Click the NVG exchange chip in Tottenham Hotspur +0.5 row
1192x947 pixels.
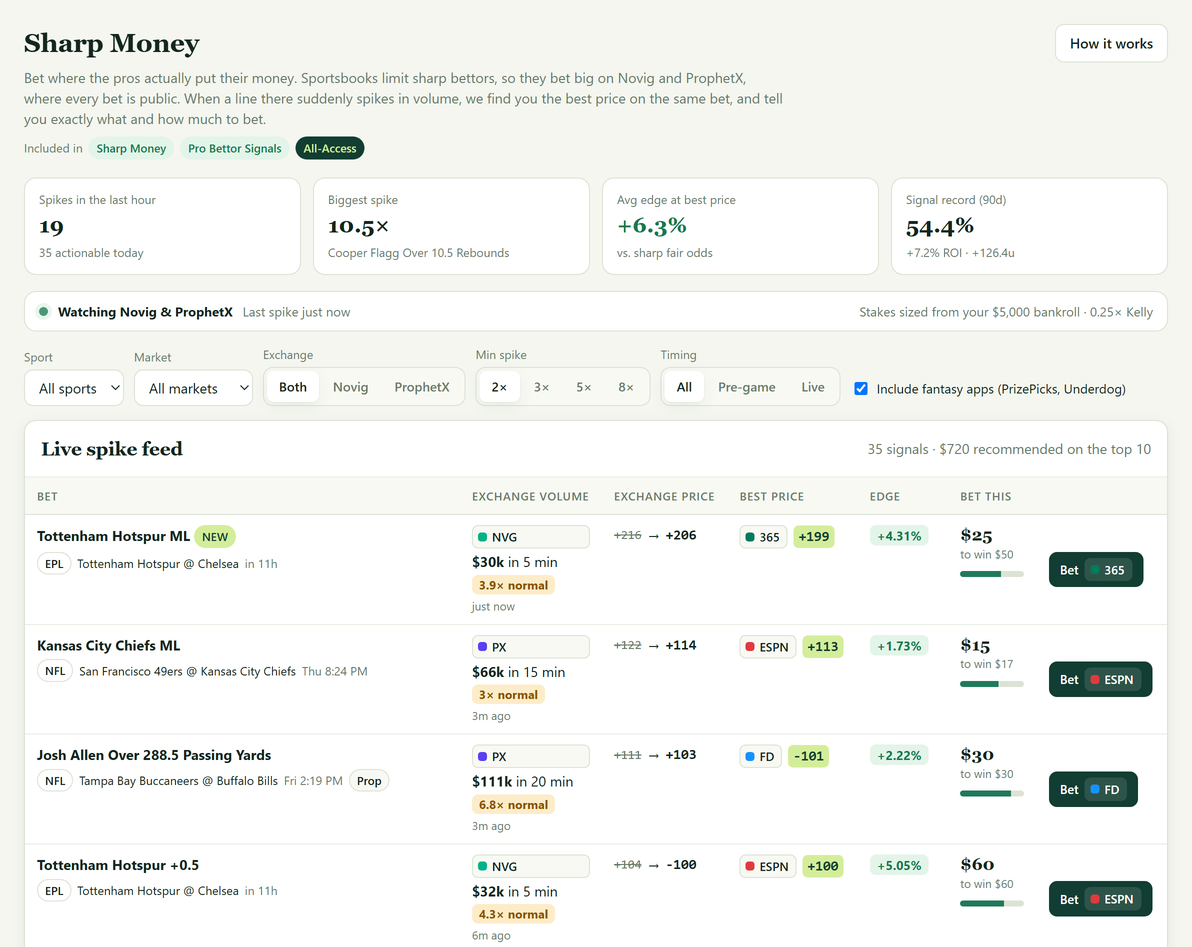(531, 866)
